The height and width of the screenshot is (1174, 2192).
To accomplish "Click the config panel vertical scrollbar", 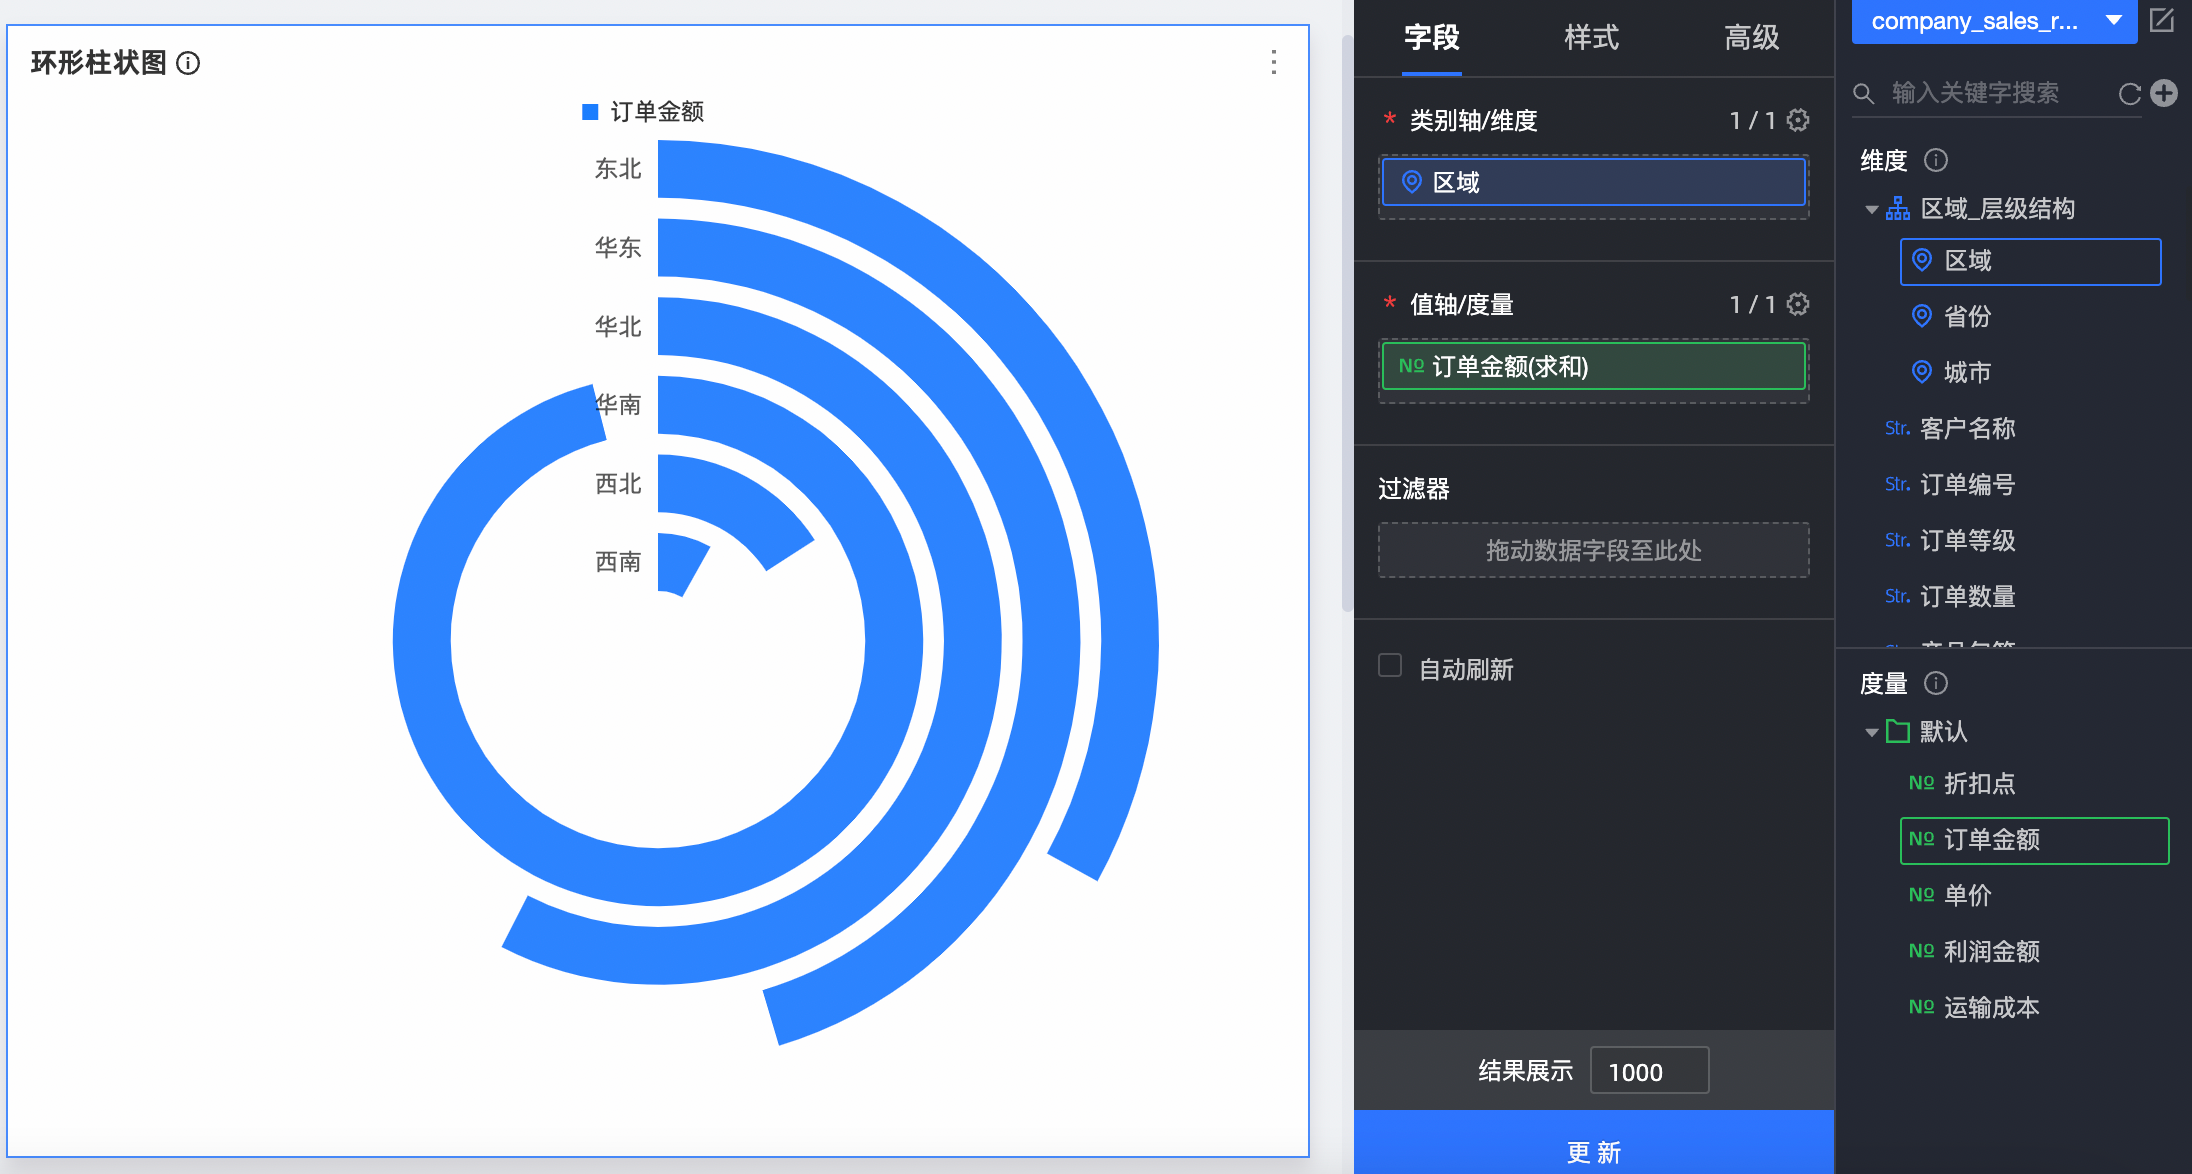I will (x=1346, y=322).
